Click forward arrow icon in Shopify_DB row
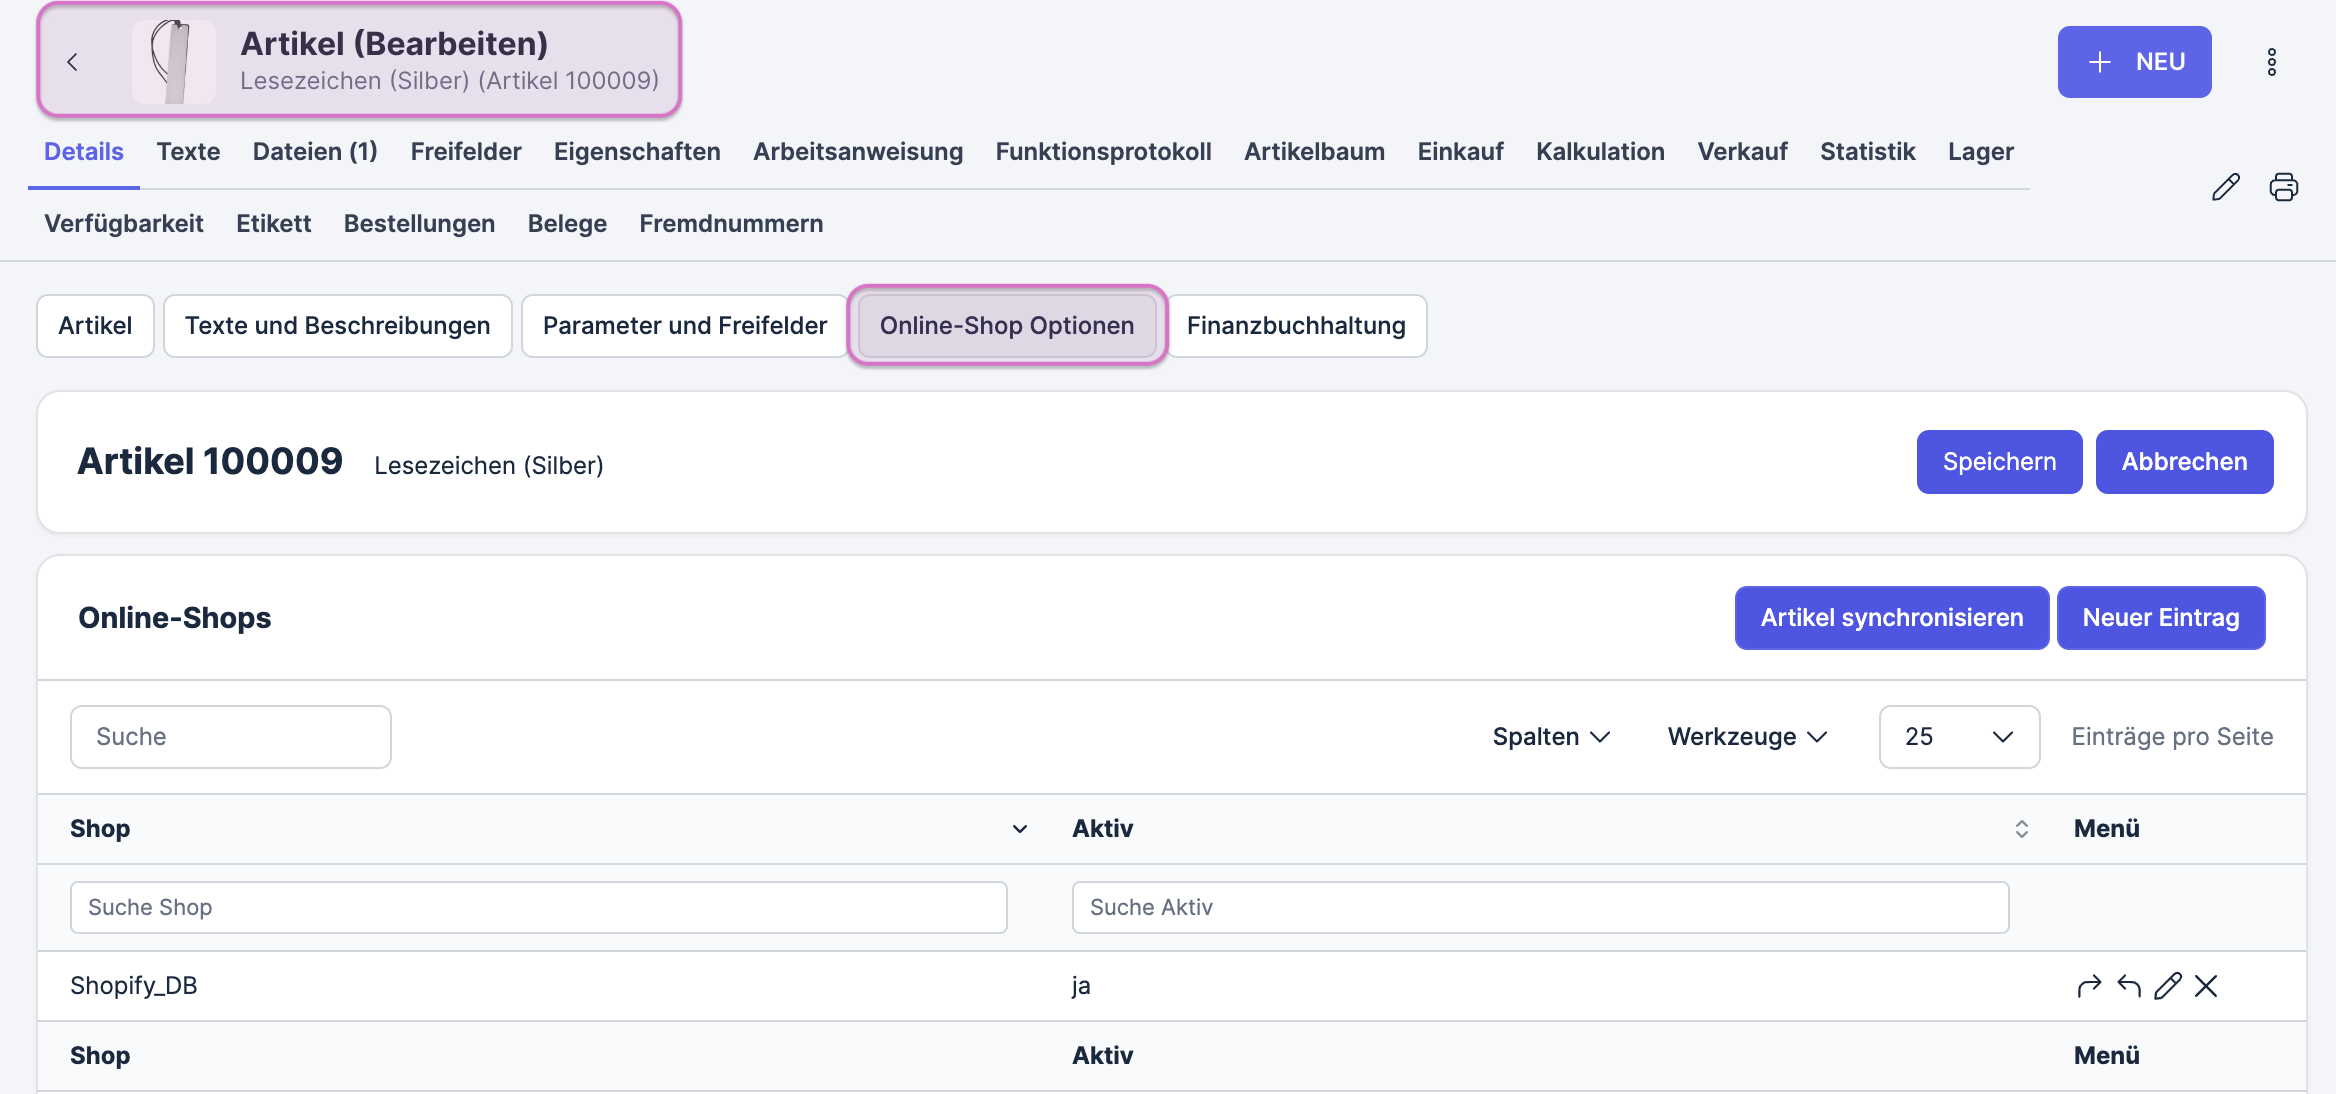This screenshot has width=2336, height=1094. (2089, 986)
